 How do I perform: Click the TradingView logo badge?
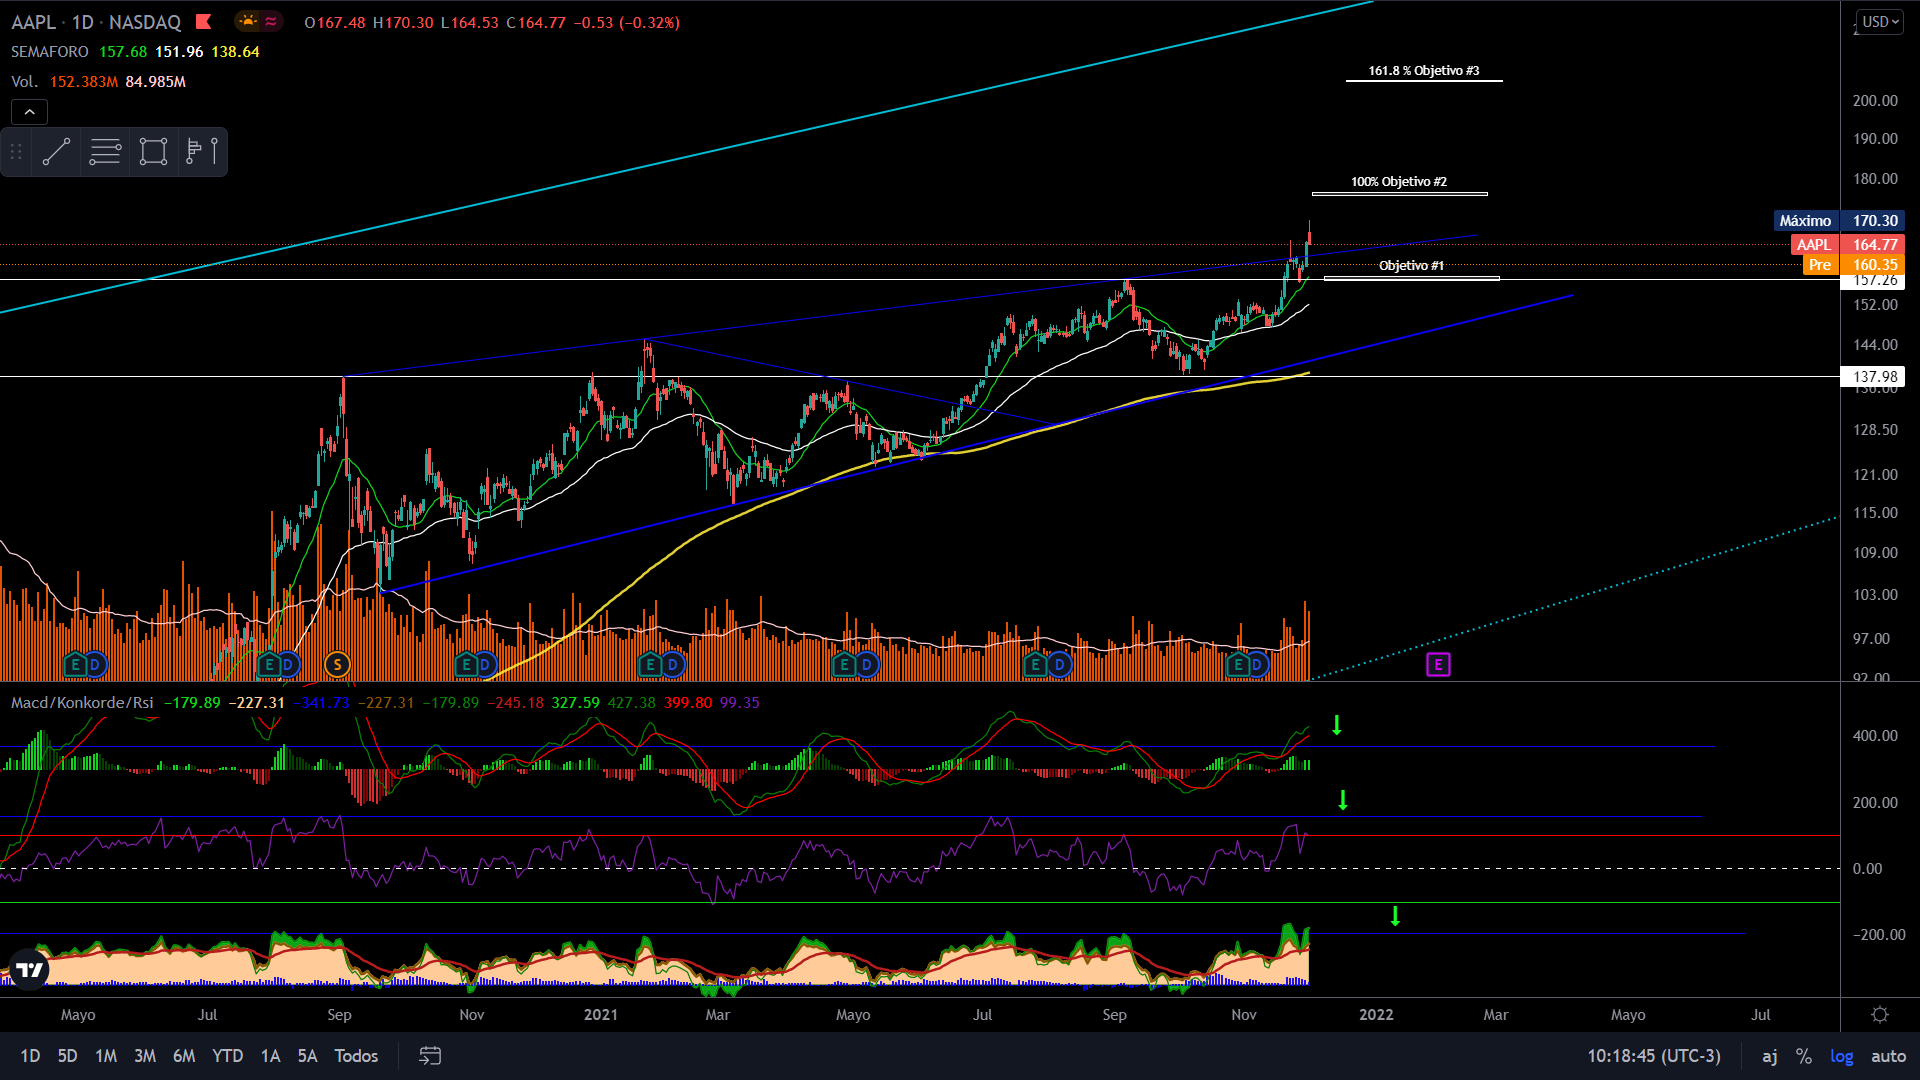pyautogui.click(x=29, y=969)
